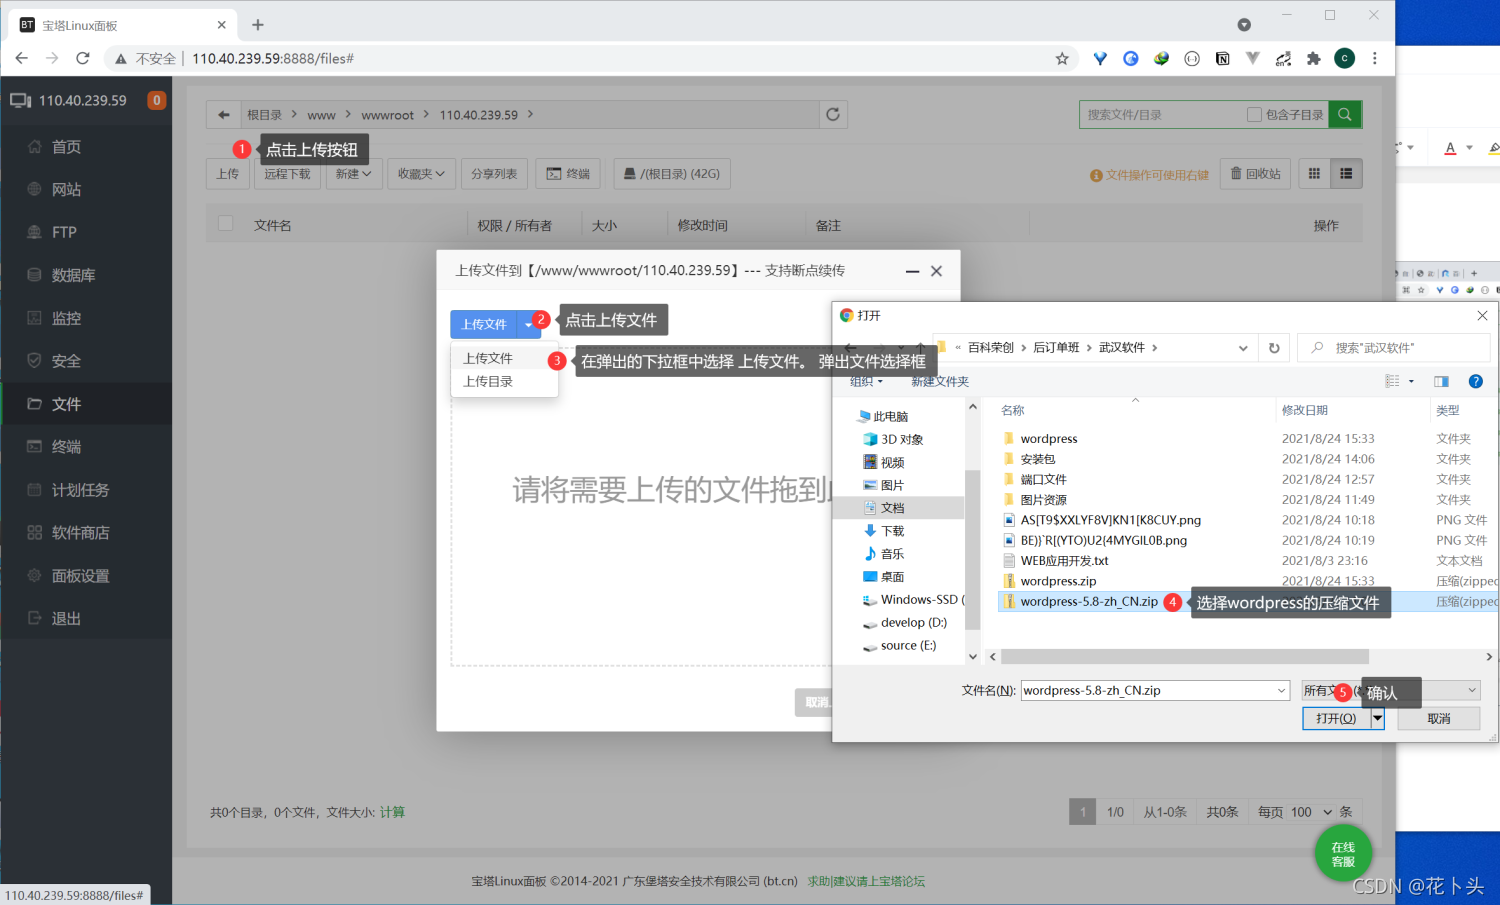Click the blue 上传文件 button in upload dialog
Screen dimensions: 1500x905
click(484, 324)
